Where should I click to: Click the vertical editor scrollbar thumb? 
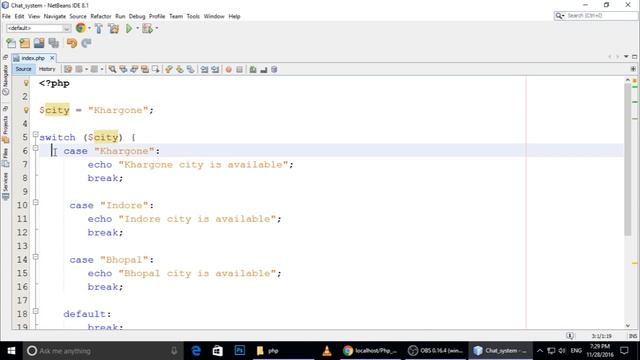[628, 160]
